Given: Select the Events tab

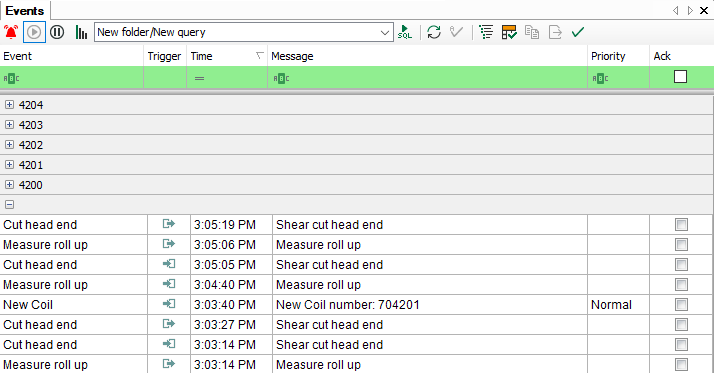Looking at the screenshot, I should click(x=25, y=10).
